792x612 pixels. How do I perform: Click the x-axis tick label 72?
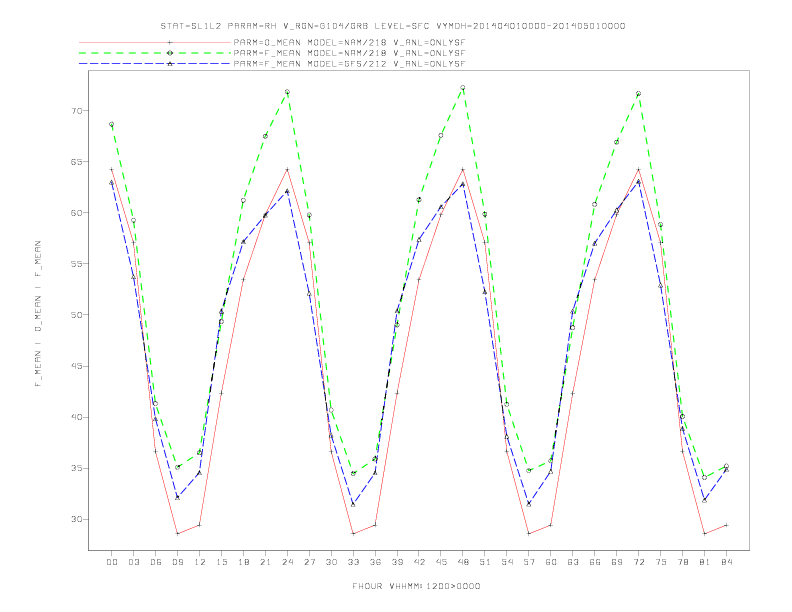[x=638, y=562]
